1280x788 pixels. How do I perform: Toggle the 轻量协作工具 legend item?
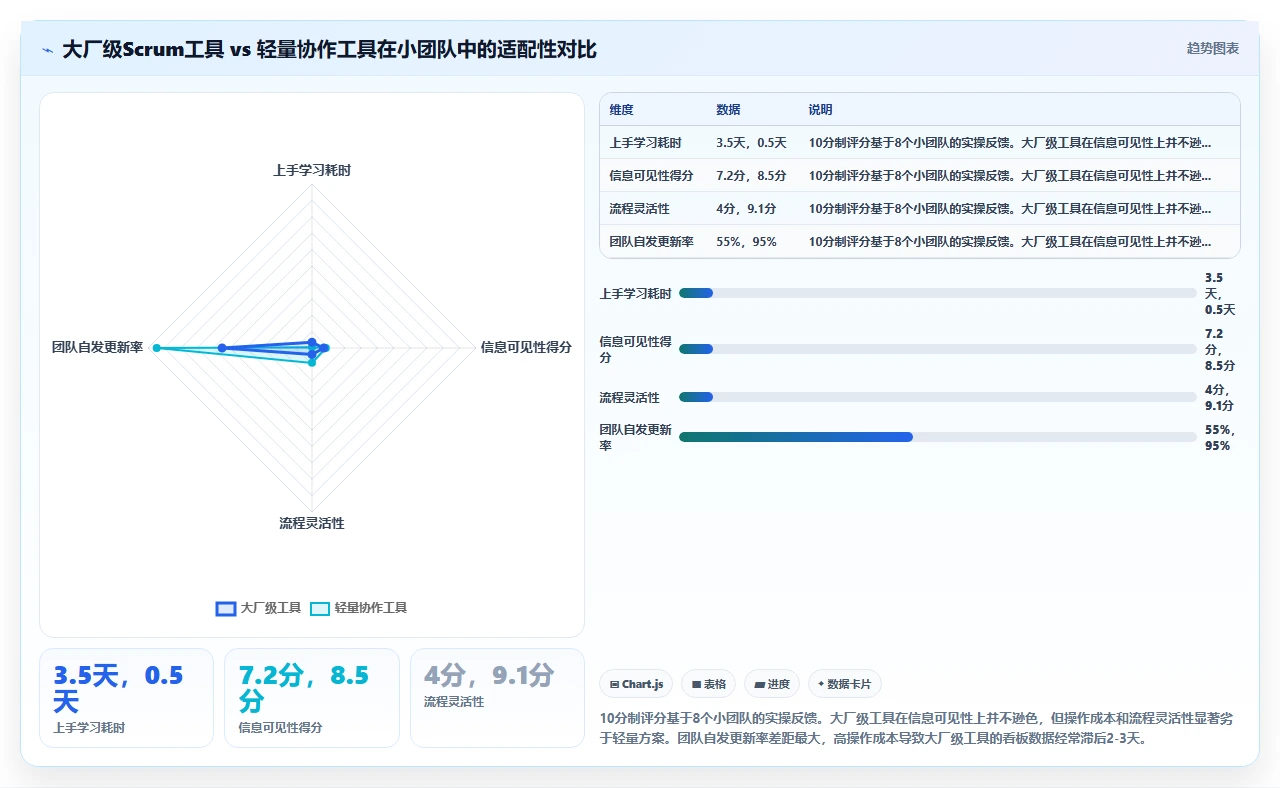(x=359, y=608)
